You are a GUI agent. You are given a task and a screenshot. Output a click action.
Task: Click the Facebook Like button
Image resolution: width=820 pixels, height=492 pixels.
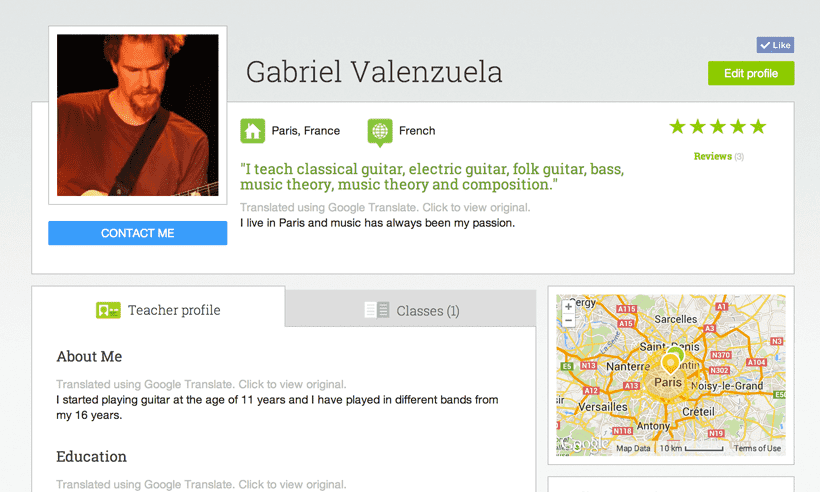coord(775,45)
